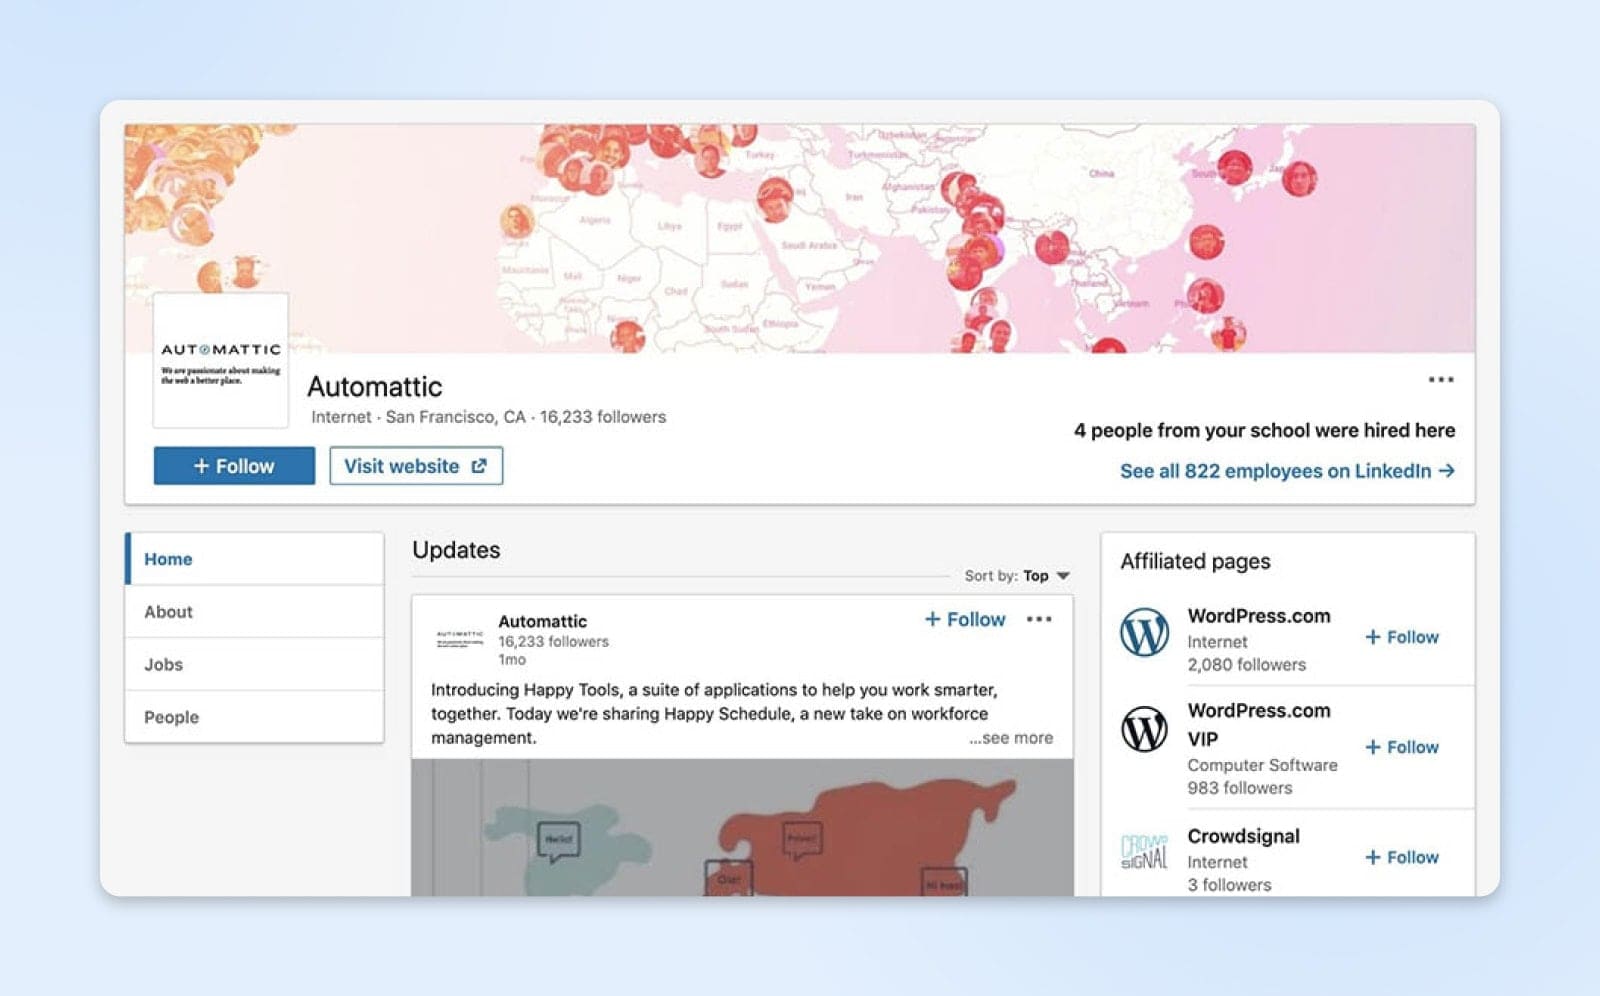Open the post options three-dots menu

click(x=1039, y=619)
